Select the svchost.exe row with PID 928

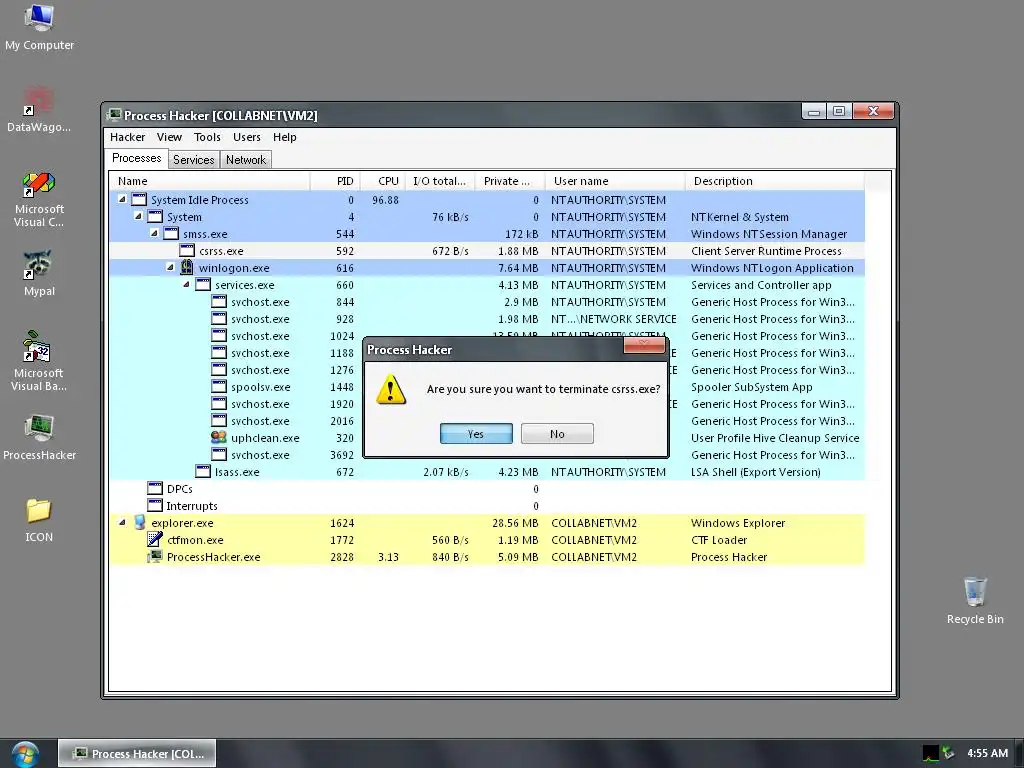[487, 319]
